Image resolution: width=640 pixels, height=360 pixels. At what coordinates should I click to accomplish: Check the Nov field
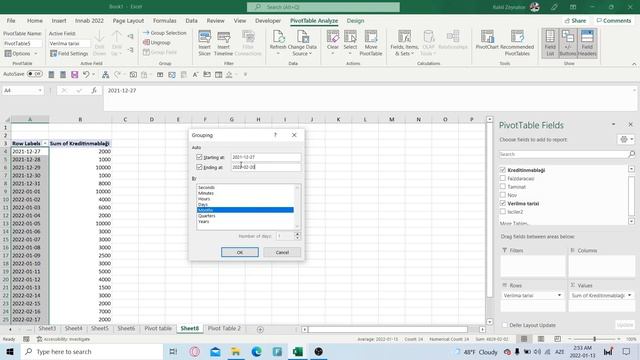coord(503,195)
